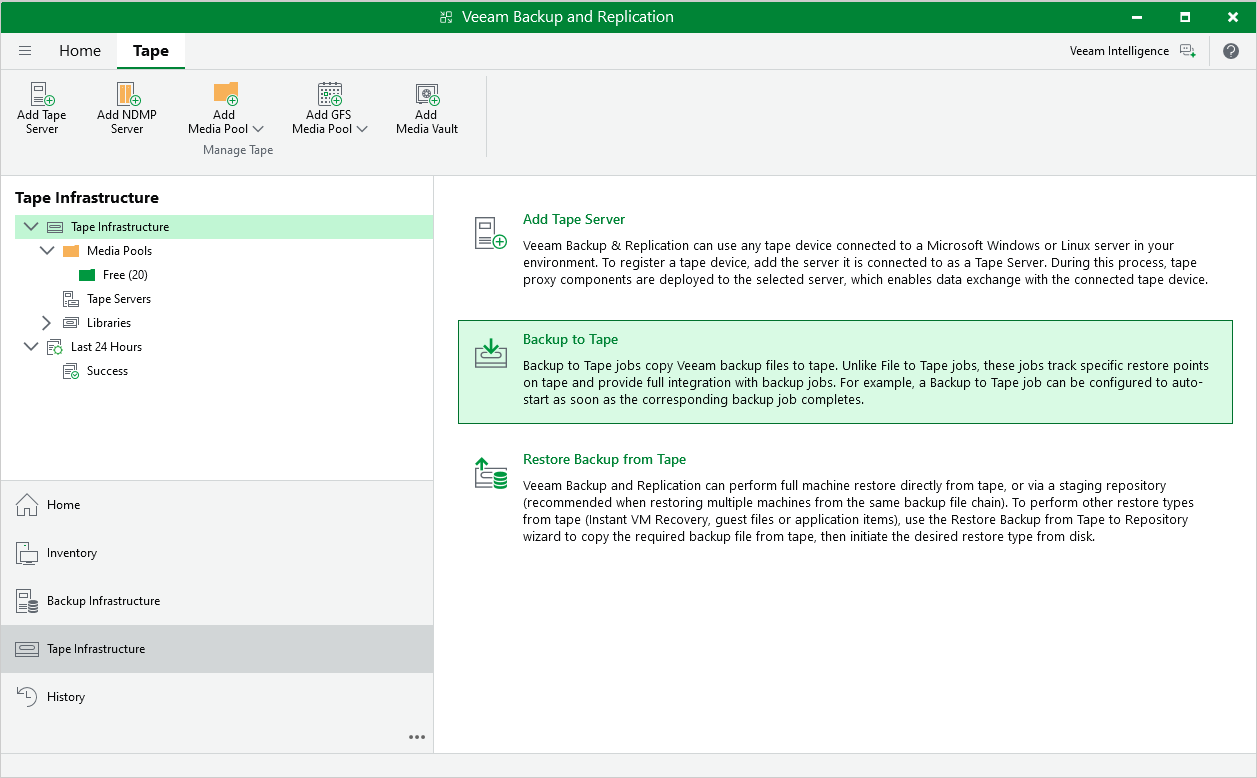Select Media Pools in the tree
The width and height of the screenshot is (1257, 778).
click(x=119, y=251)
